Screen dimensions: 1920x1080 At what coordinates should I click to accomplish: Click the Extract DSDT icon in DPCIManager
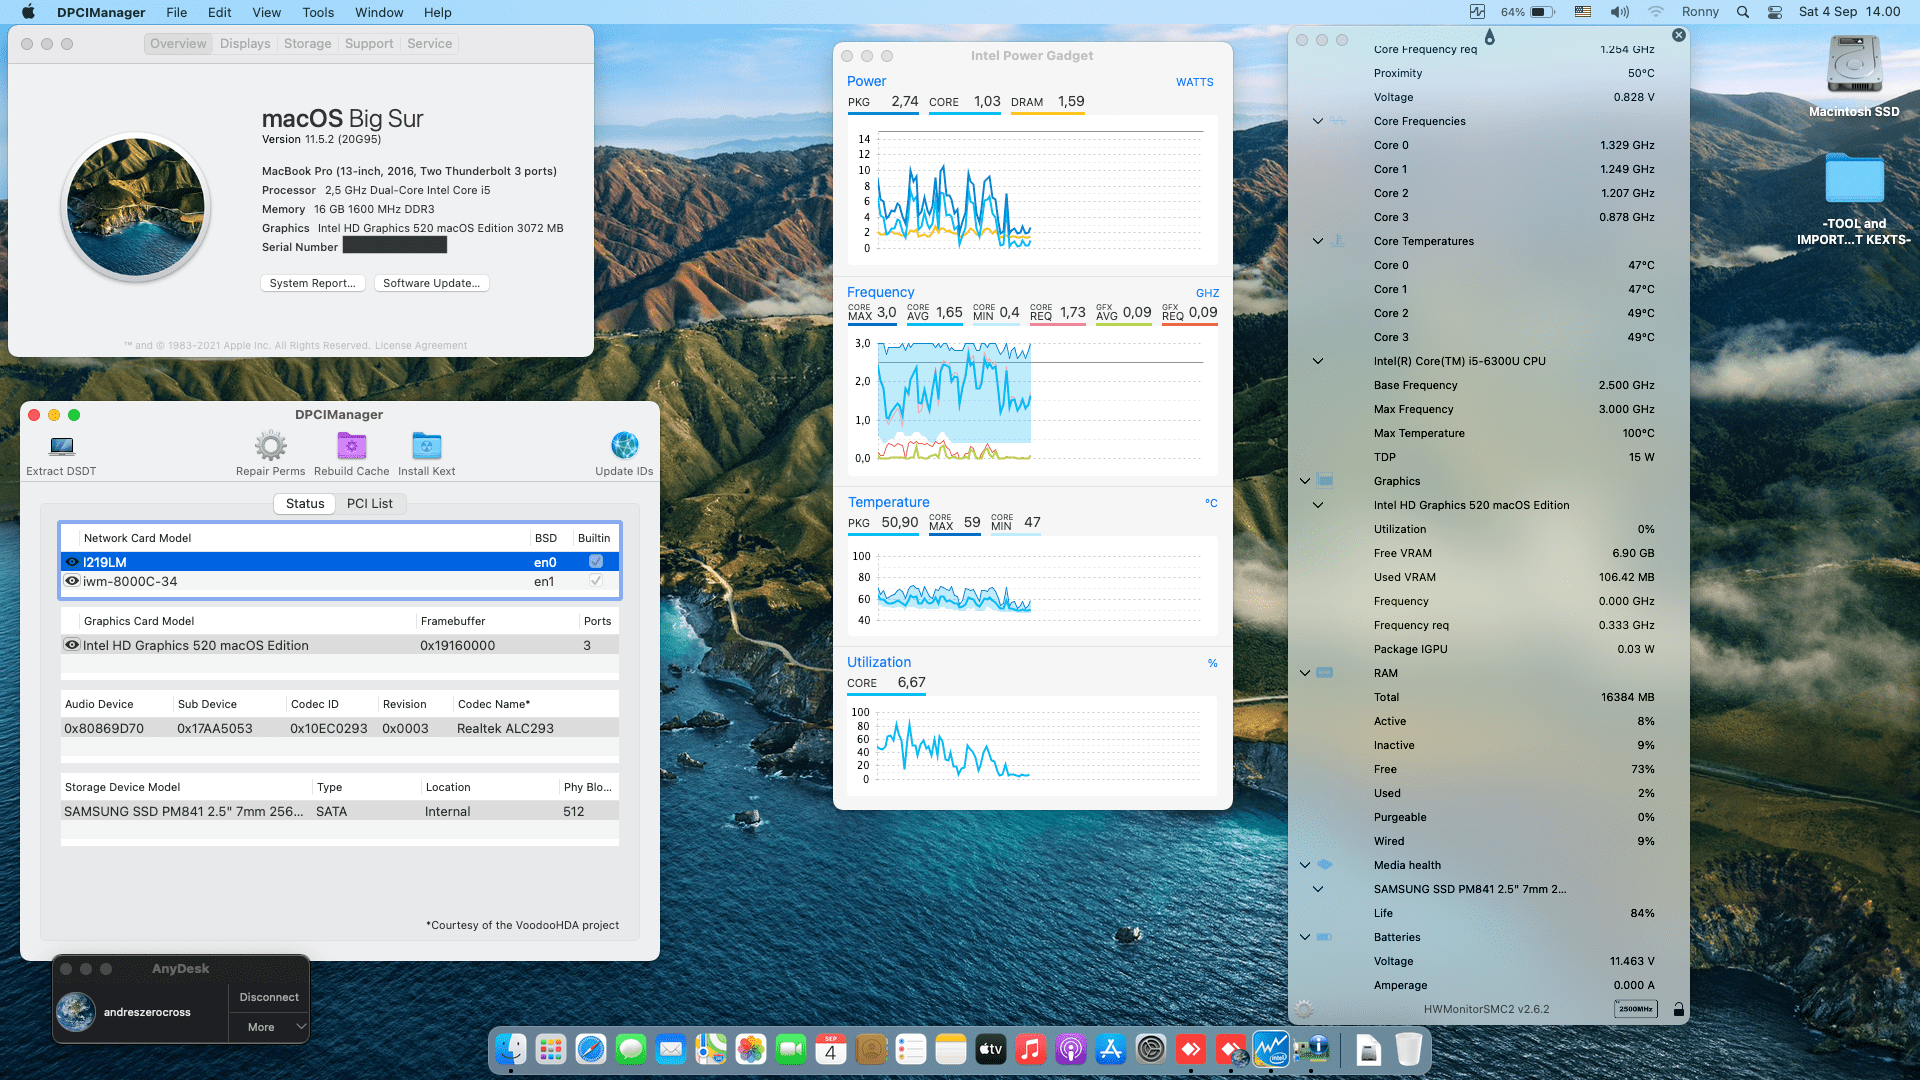[62, 445]
